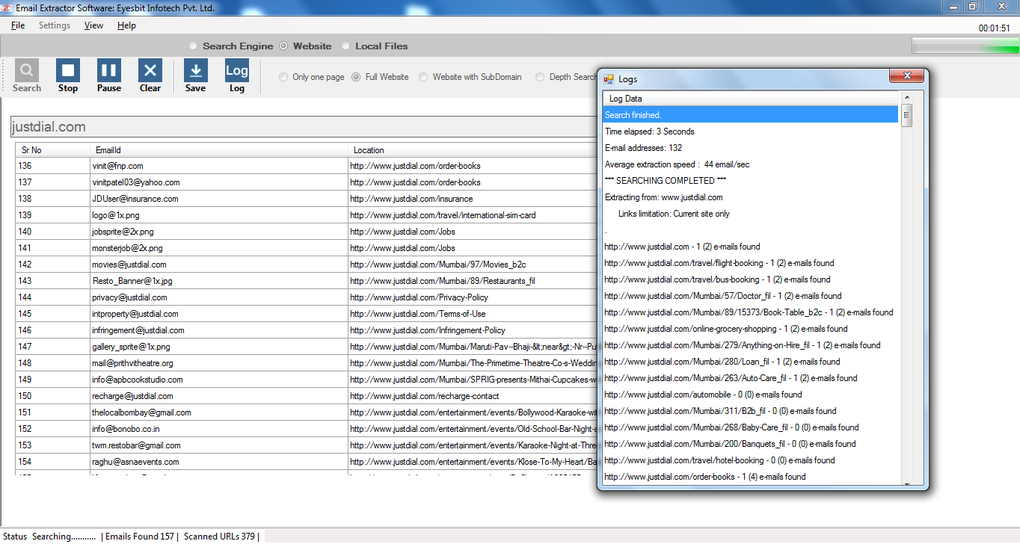Choose Website with SubDomain mode
This screenshot has height=544, width=1020.
click(x=470, y=77)
